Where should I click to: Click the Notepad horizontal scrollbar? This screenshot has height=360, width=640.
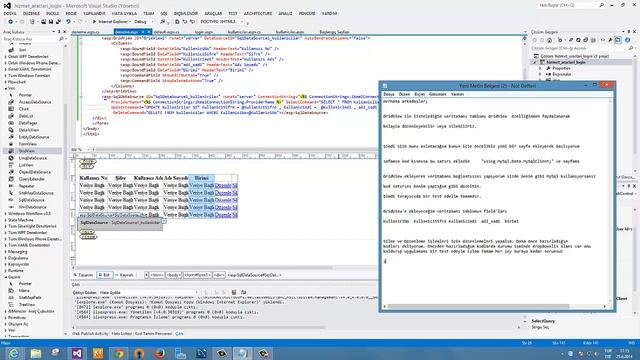(x=478, y=306)
